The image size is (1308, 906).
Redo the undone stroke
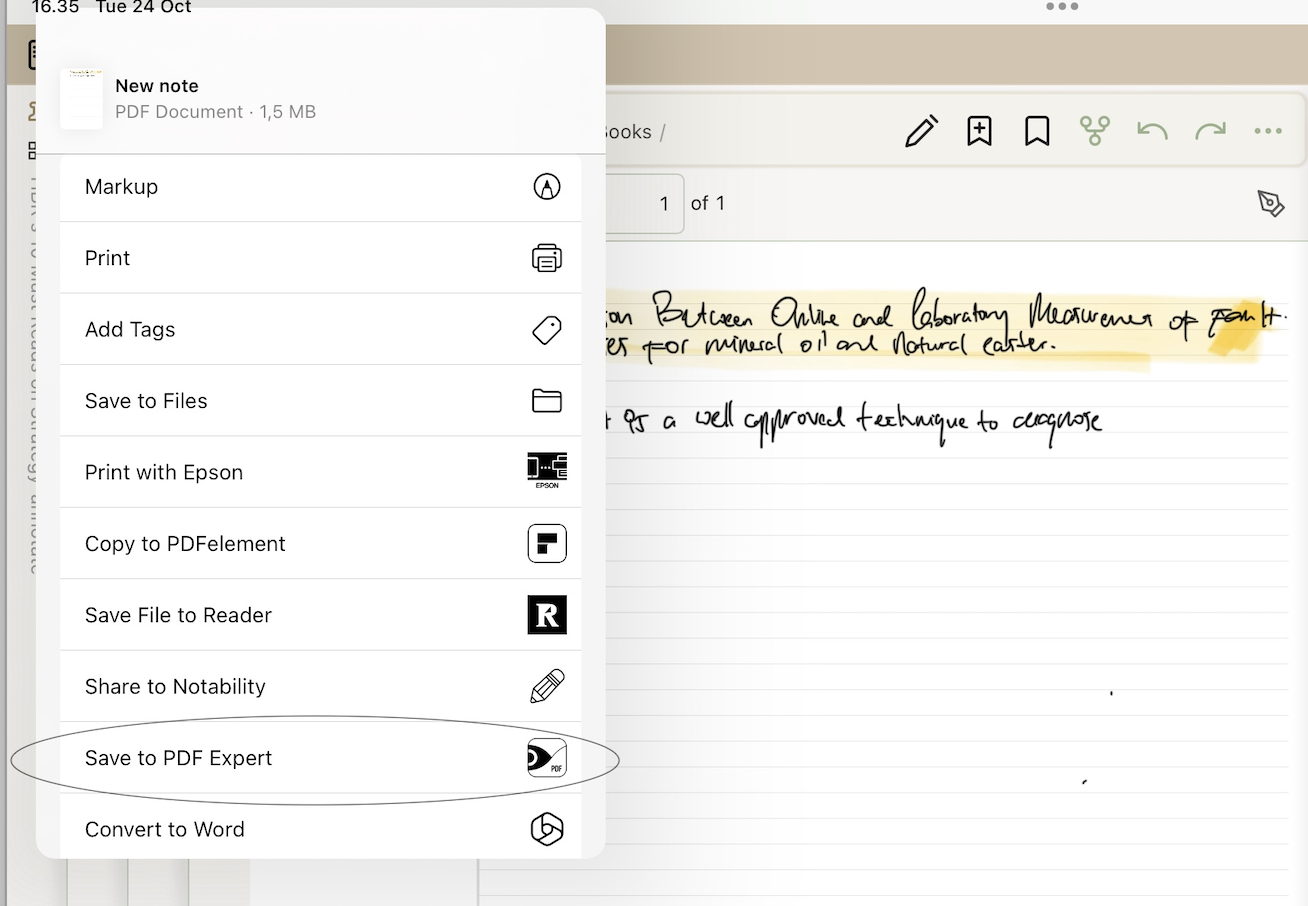(1210, 130)
